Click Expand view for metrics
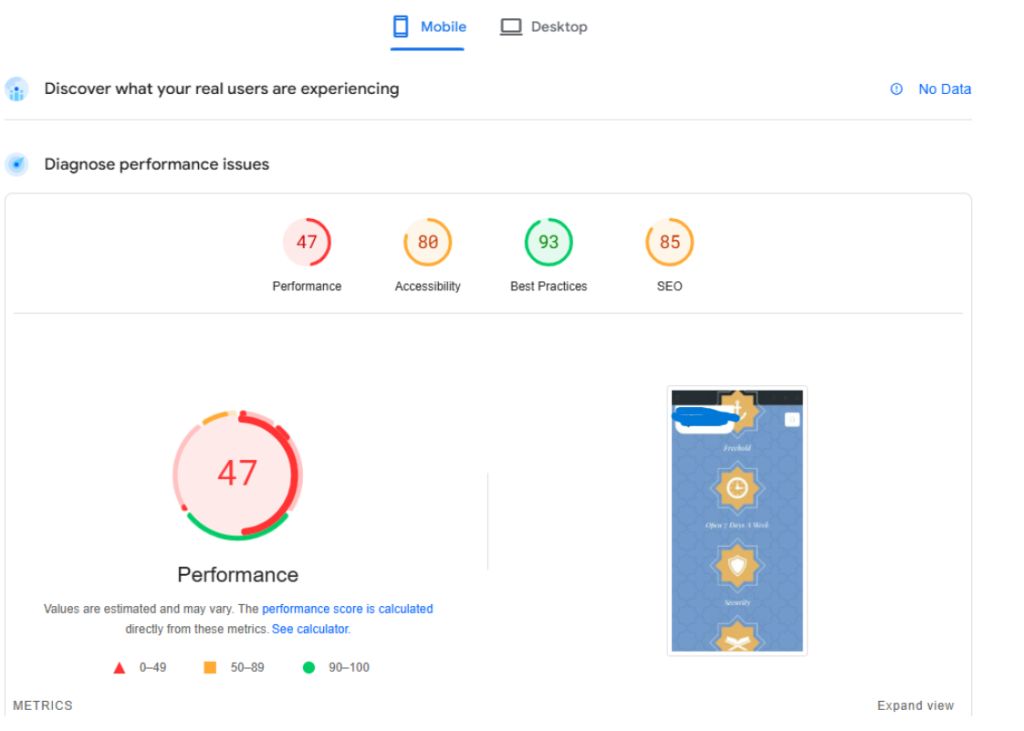This screenshot has width=1024, height=731. coord(915,705)
